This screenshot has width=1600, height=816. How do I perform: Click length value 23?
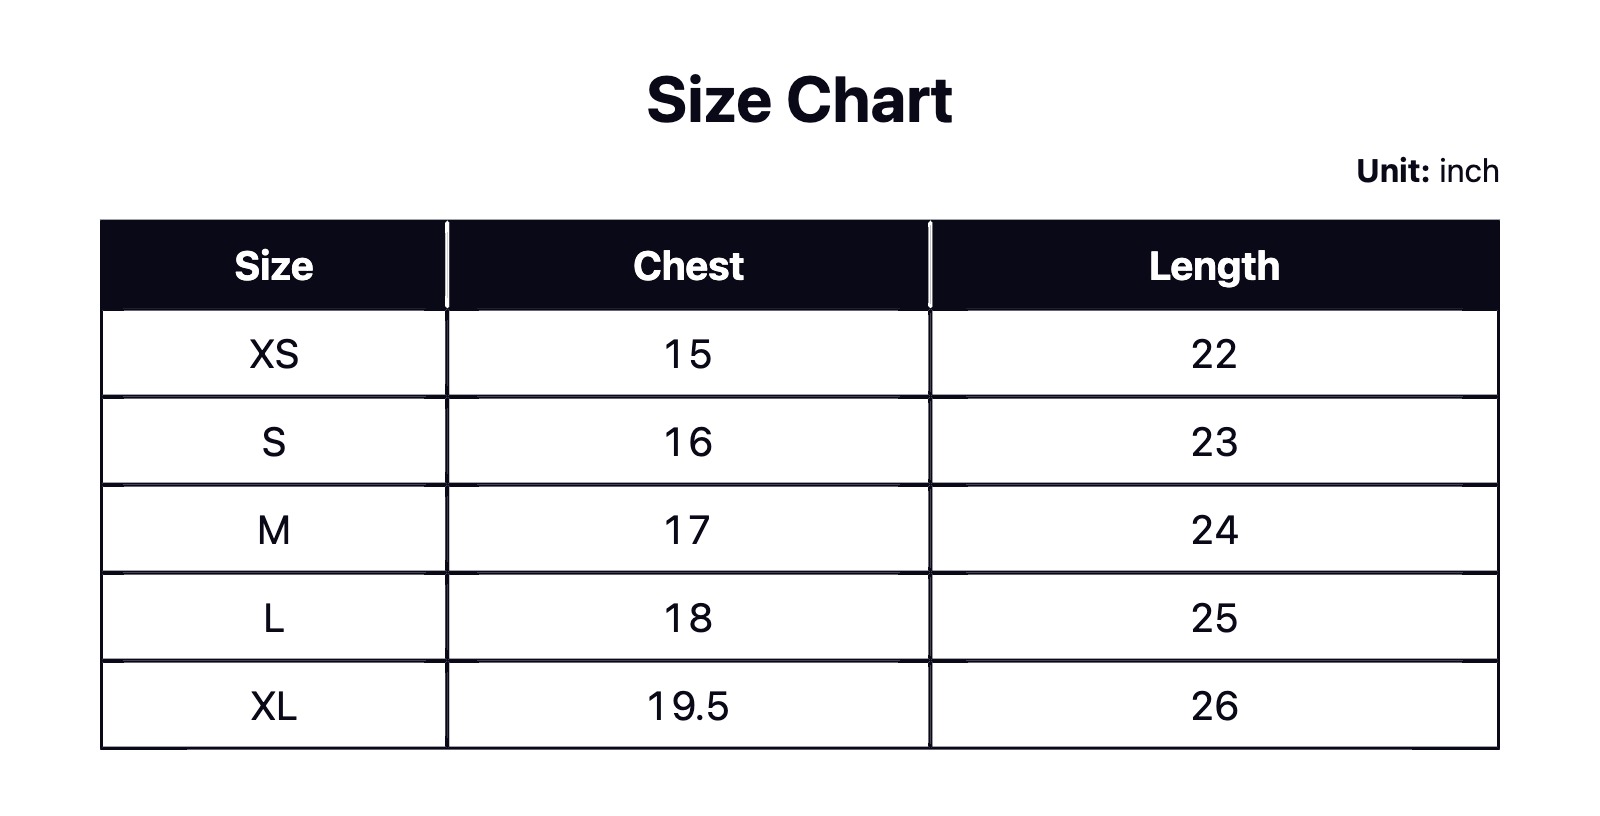click(1214, 442)
